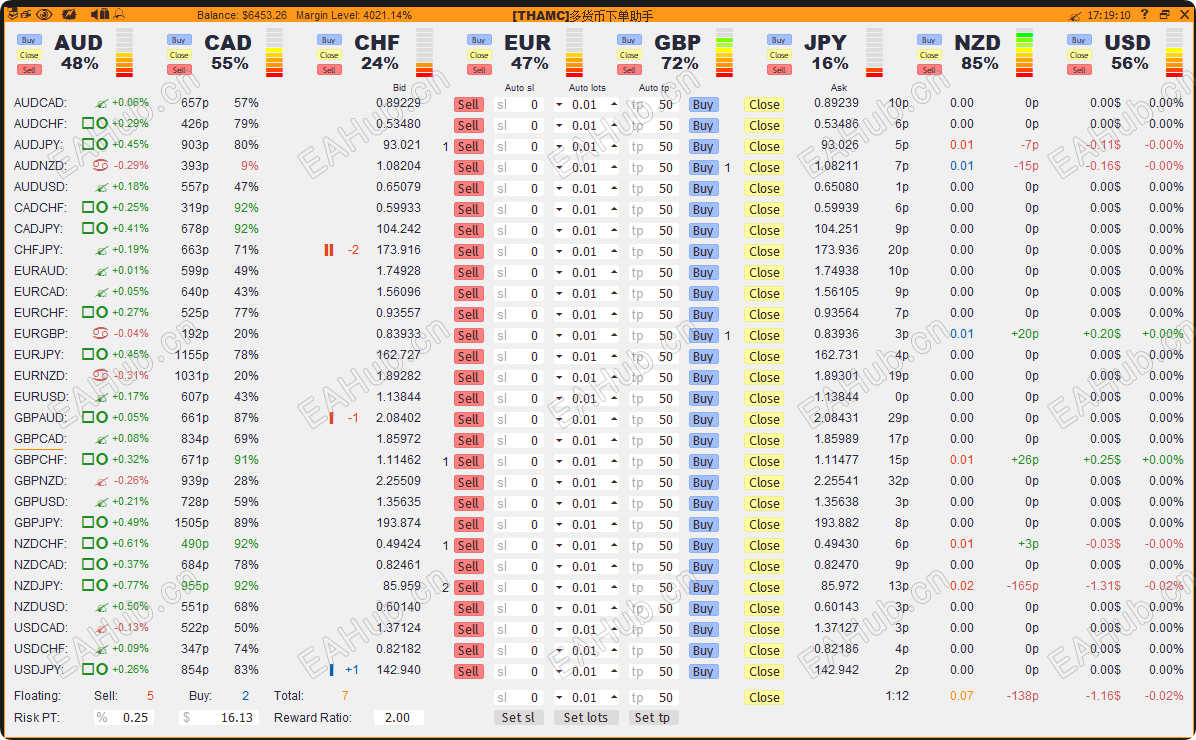Click the red pause bars in the CHFJPY row

point(329,249)
